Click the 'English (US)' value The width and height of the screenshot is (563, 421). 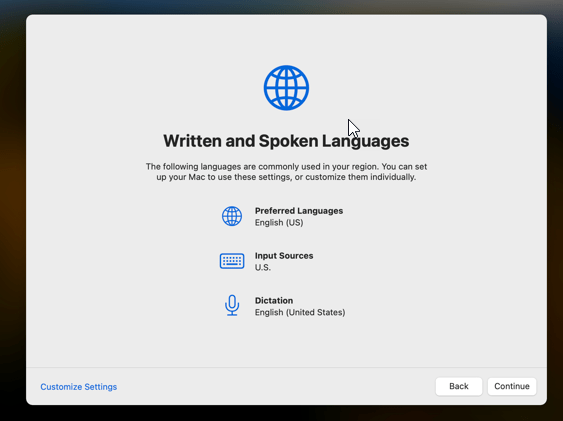click(x=279, y=223)
